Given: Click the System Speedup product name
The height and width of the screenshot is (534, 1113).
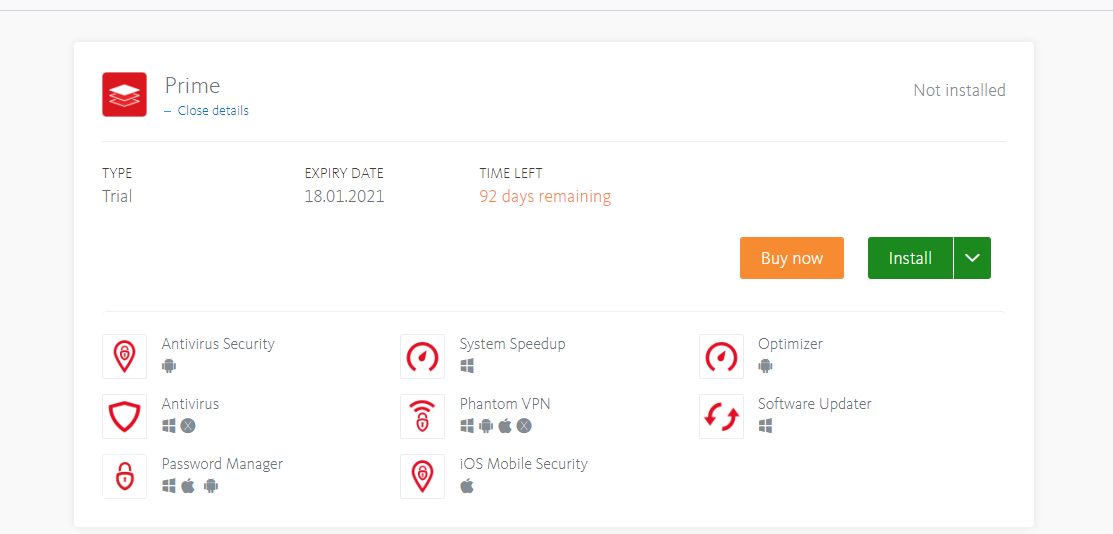Looking at the screenshot, I should (x=512, y=344).
